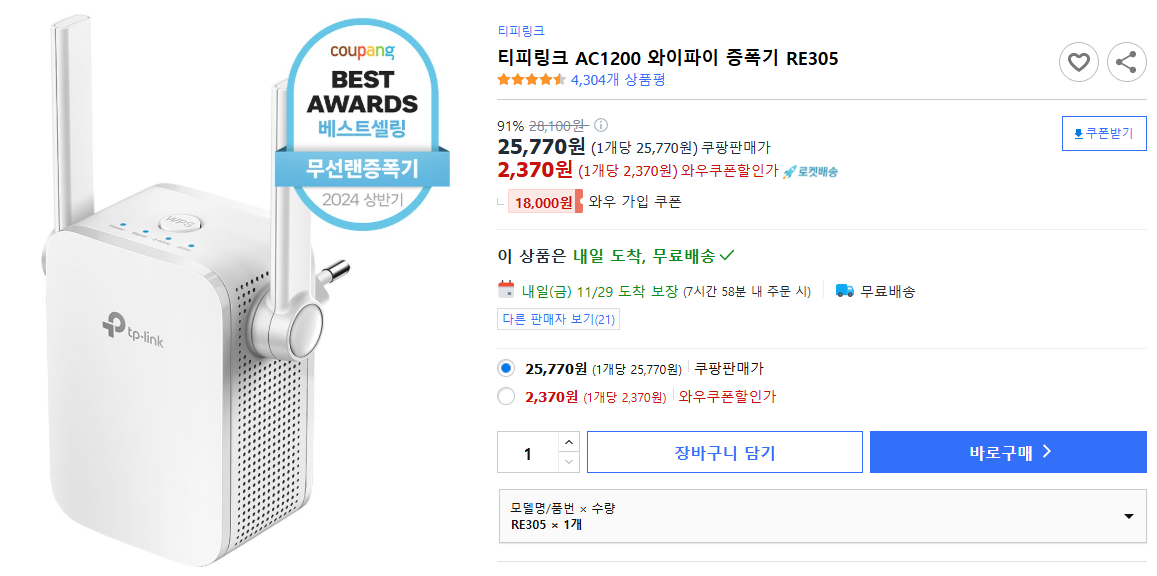Increase quantity with the up stepper arrow
The height and width of the screenshot is (576, 1157).
click(569, 443)
